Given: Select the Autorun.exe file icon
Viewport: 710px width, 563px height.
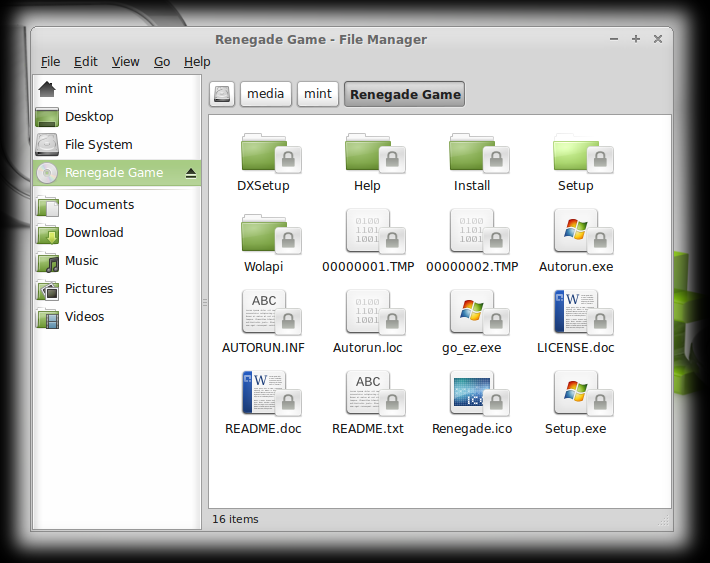Looking at the screenshot, I should coord(575,234).
